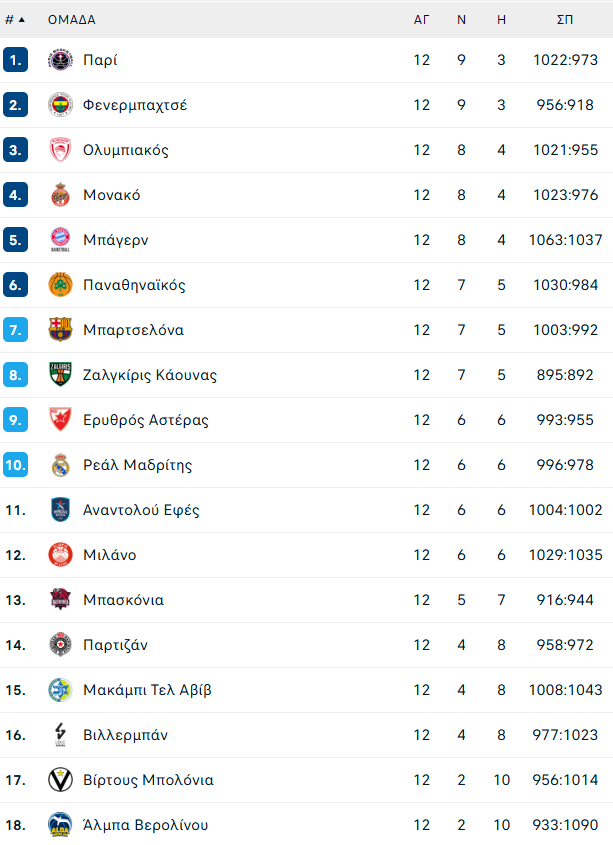Open the Olympiacos team logo
Viewport: 613px width, 845px height.
(60, 150)
